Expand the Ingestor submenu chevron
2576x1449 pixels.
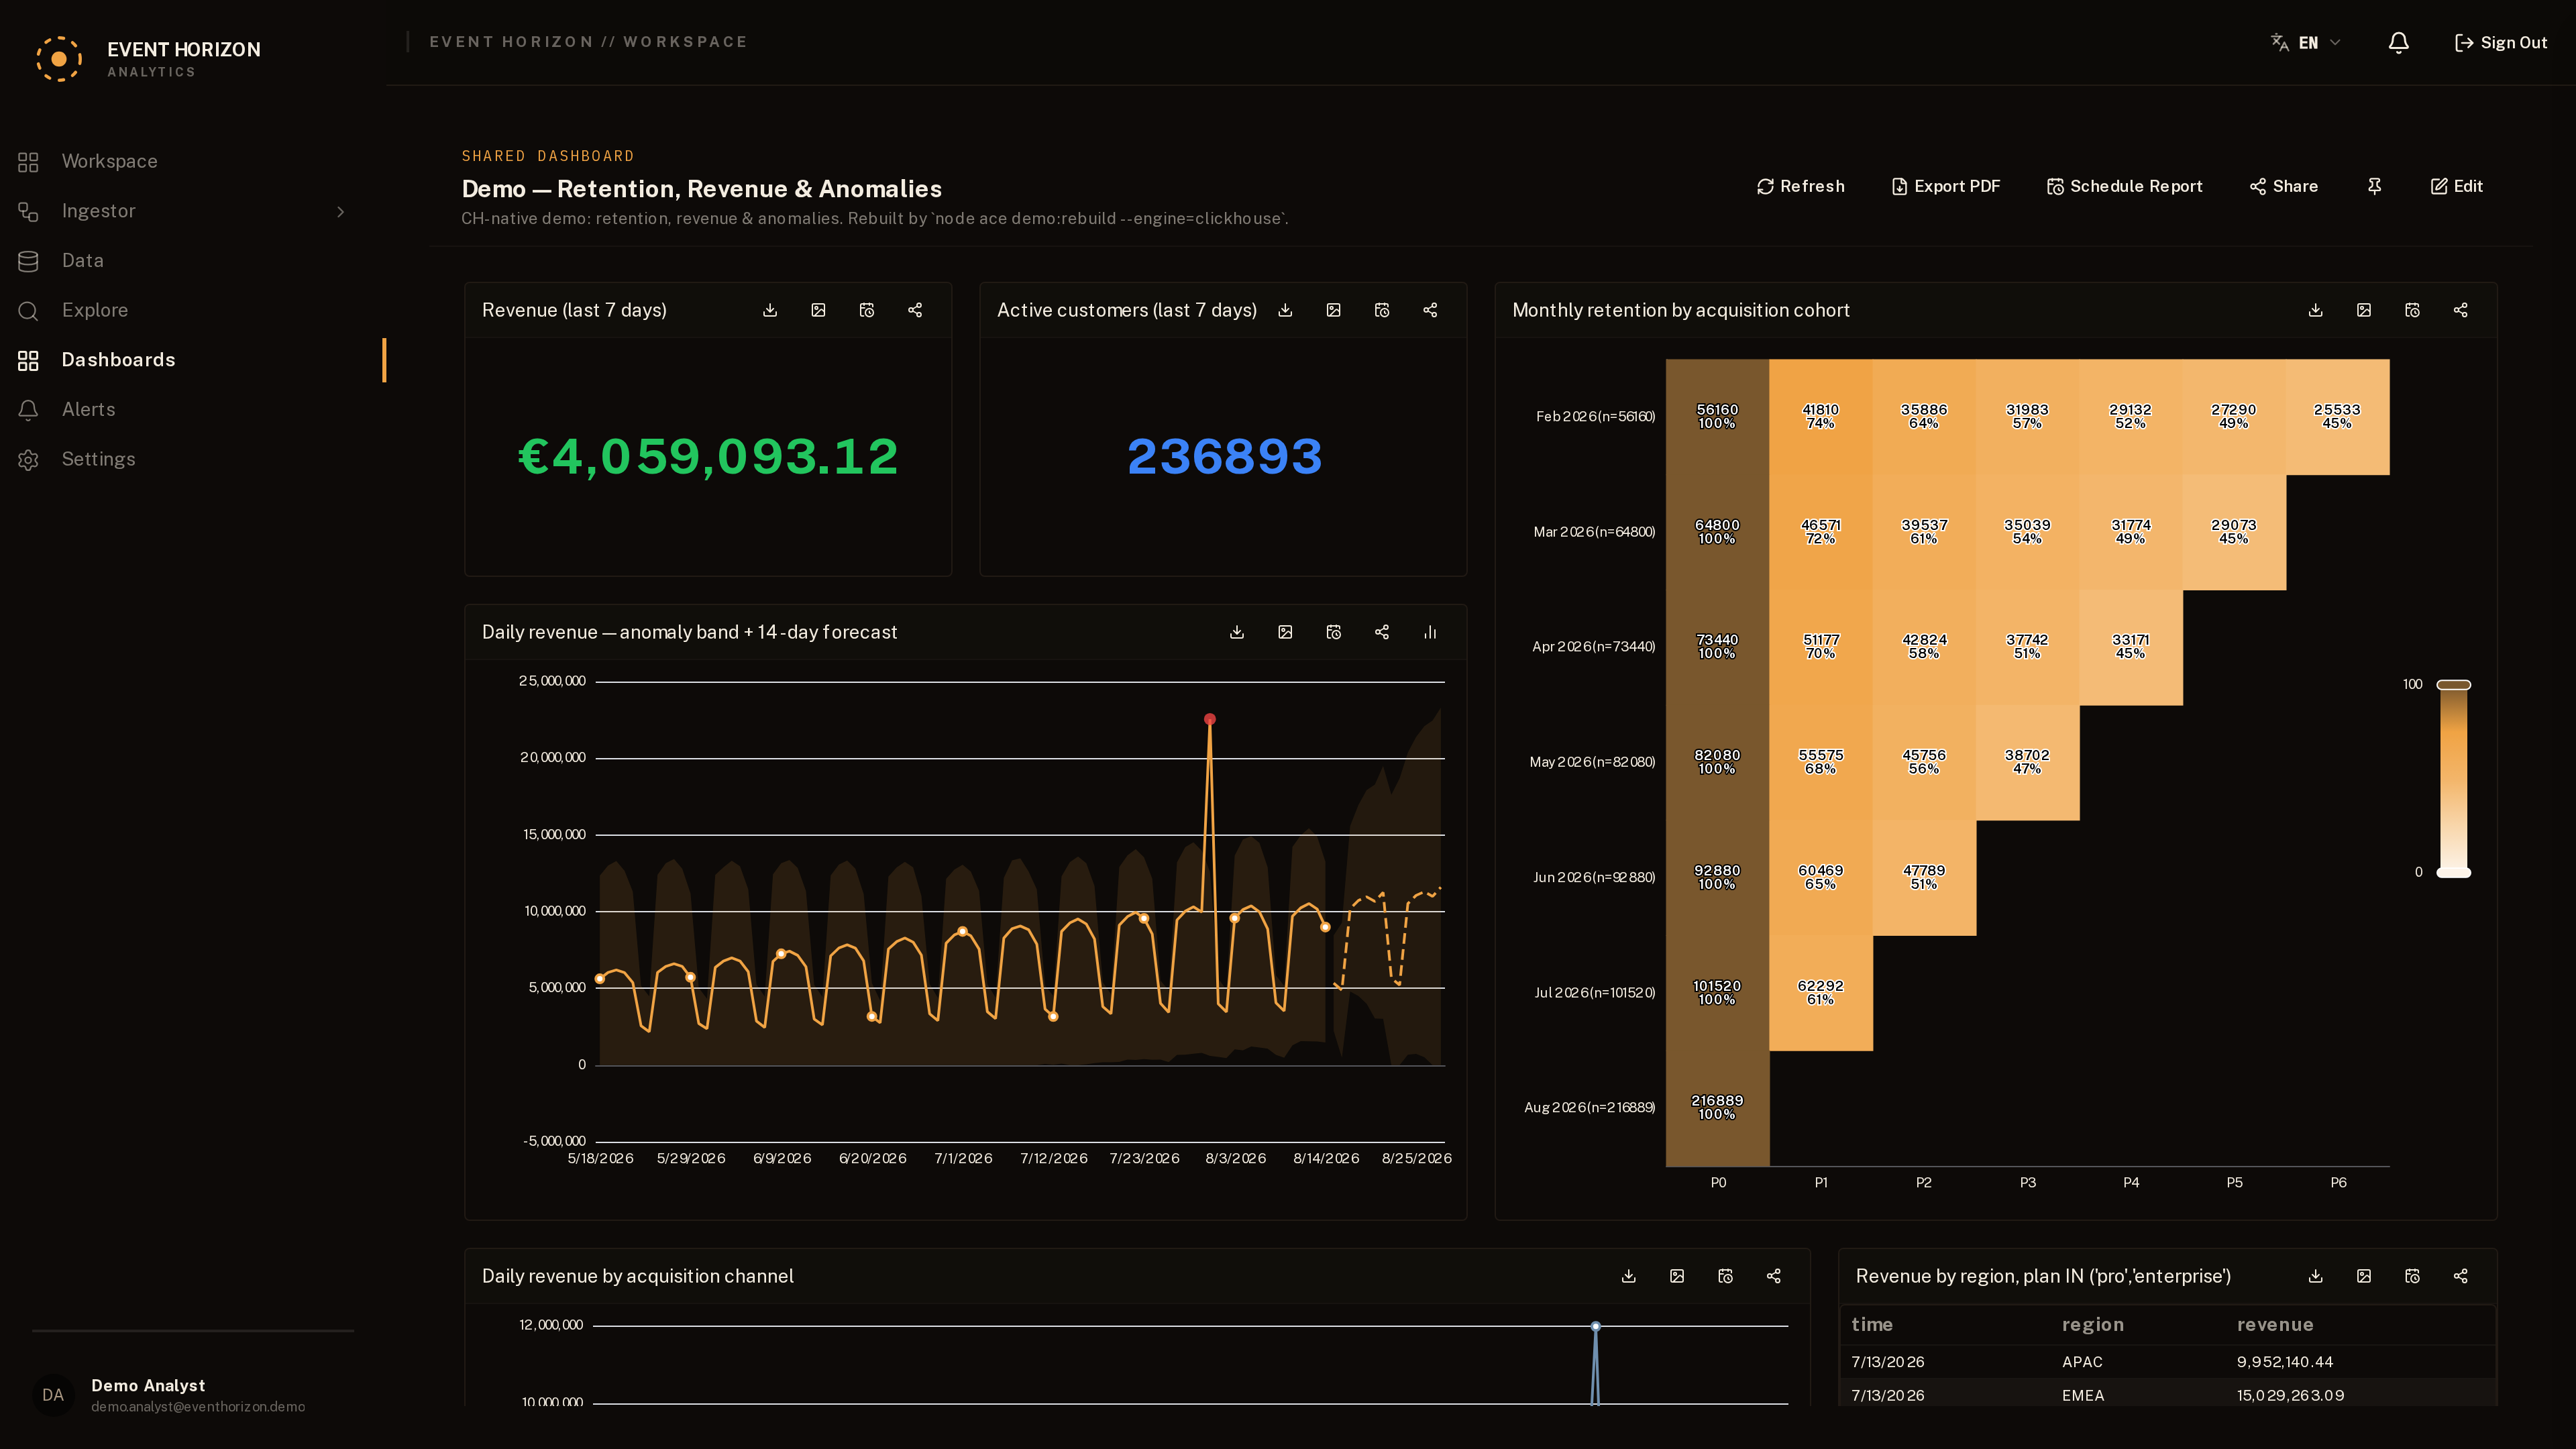coord(341,211)
